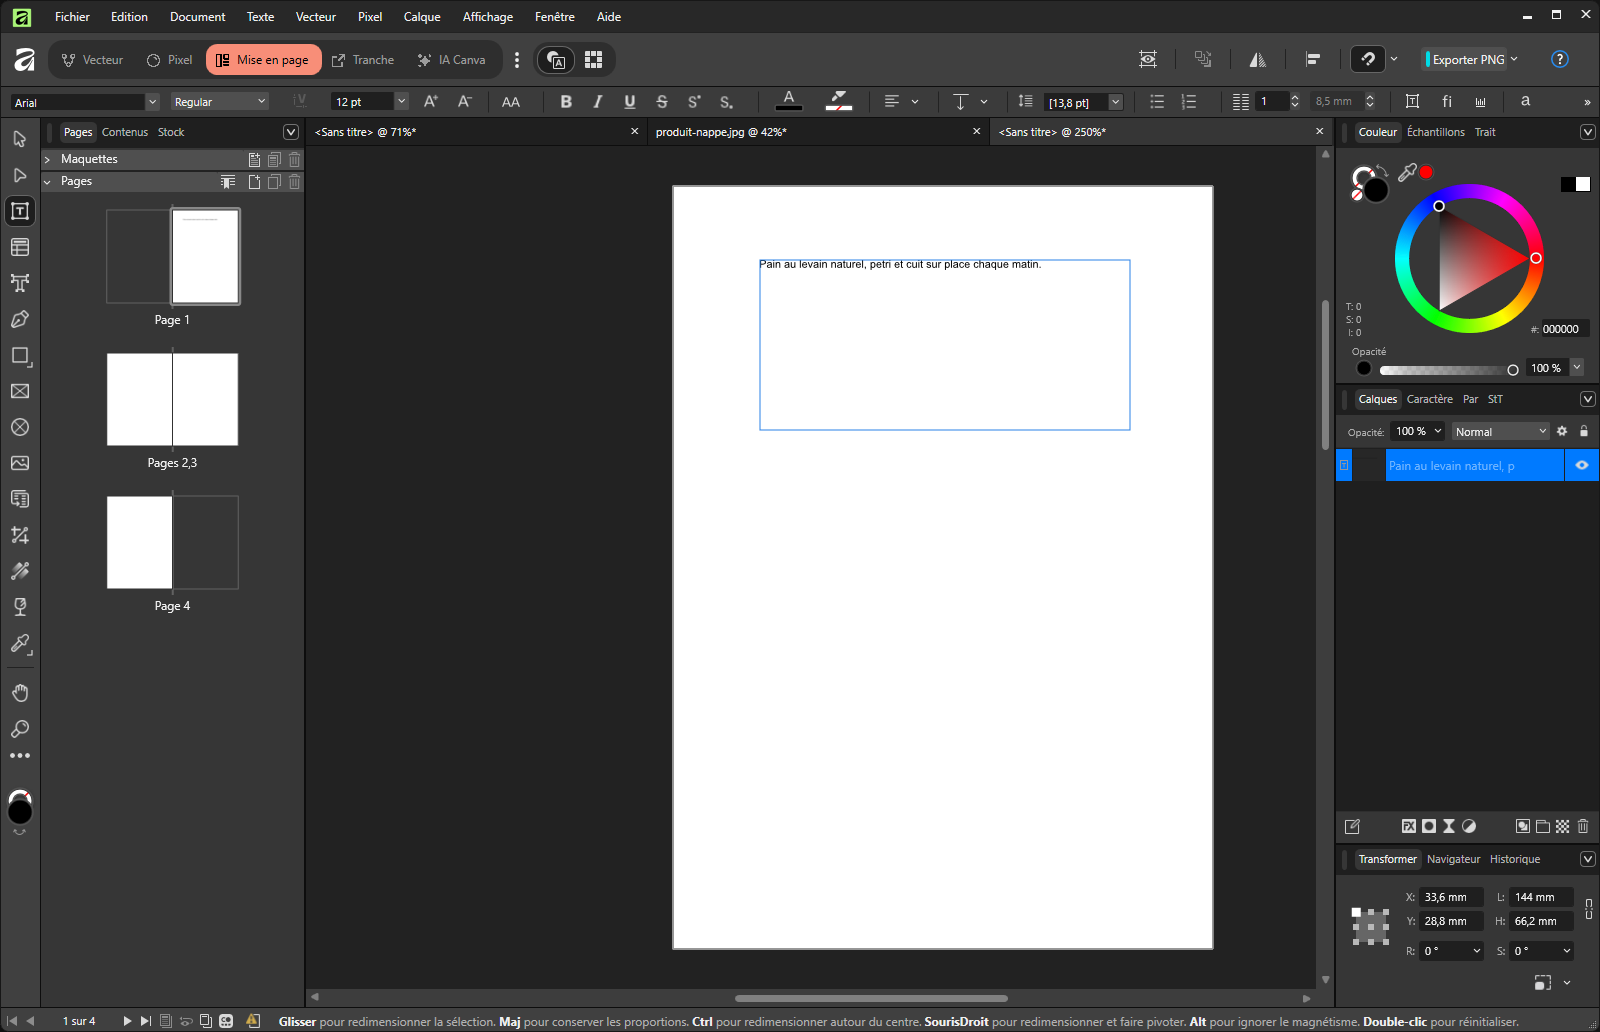Toggle Underline formatting
The width and height of the screenshot is (1600, 1032).
coord(630,102)
